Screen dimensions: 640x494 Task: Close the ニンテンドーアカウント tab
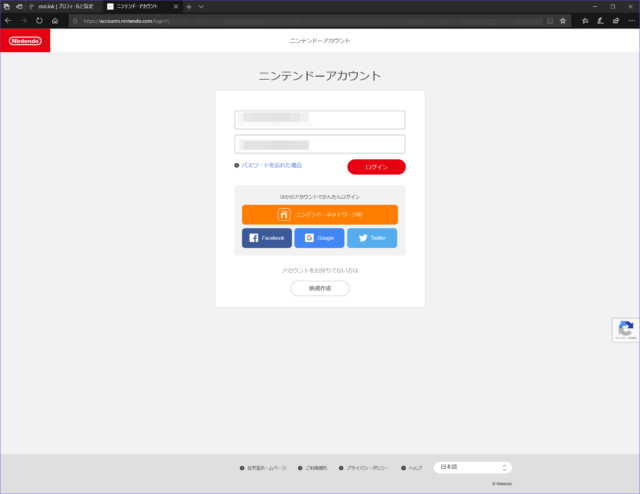point(176,7)
